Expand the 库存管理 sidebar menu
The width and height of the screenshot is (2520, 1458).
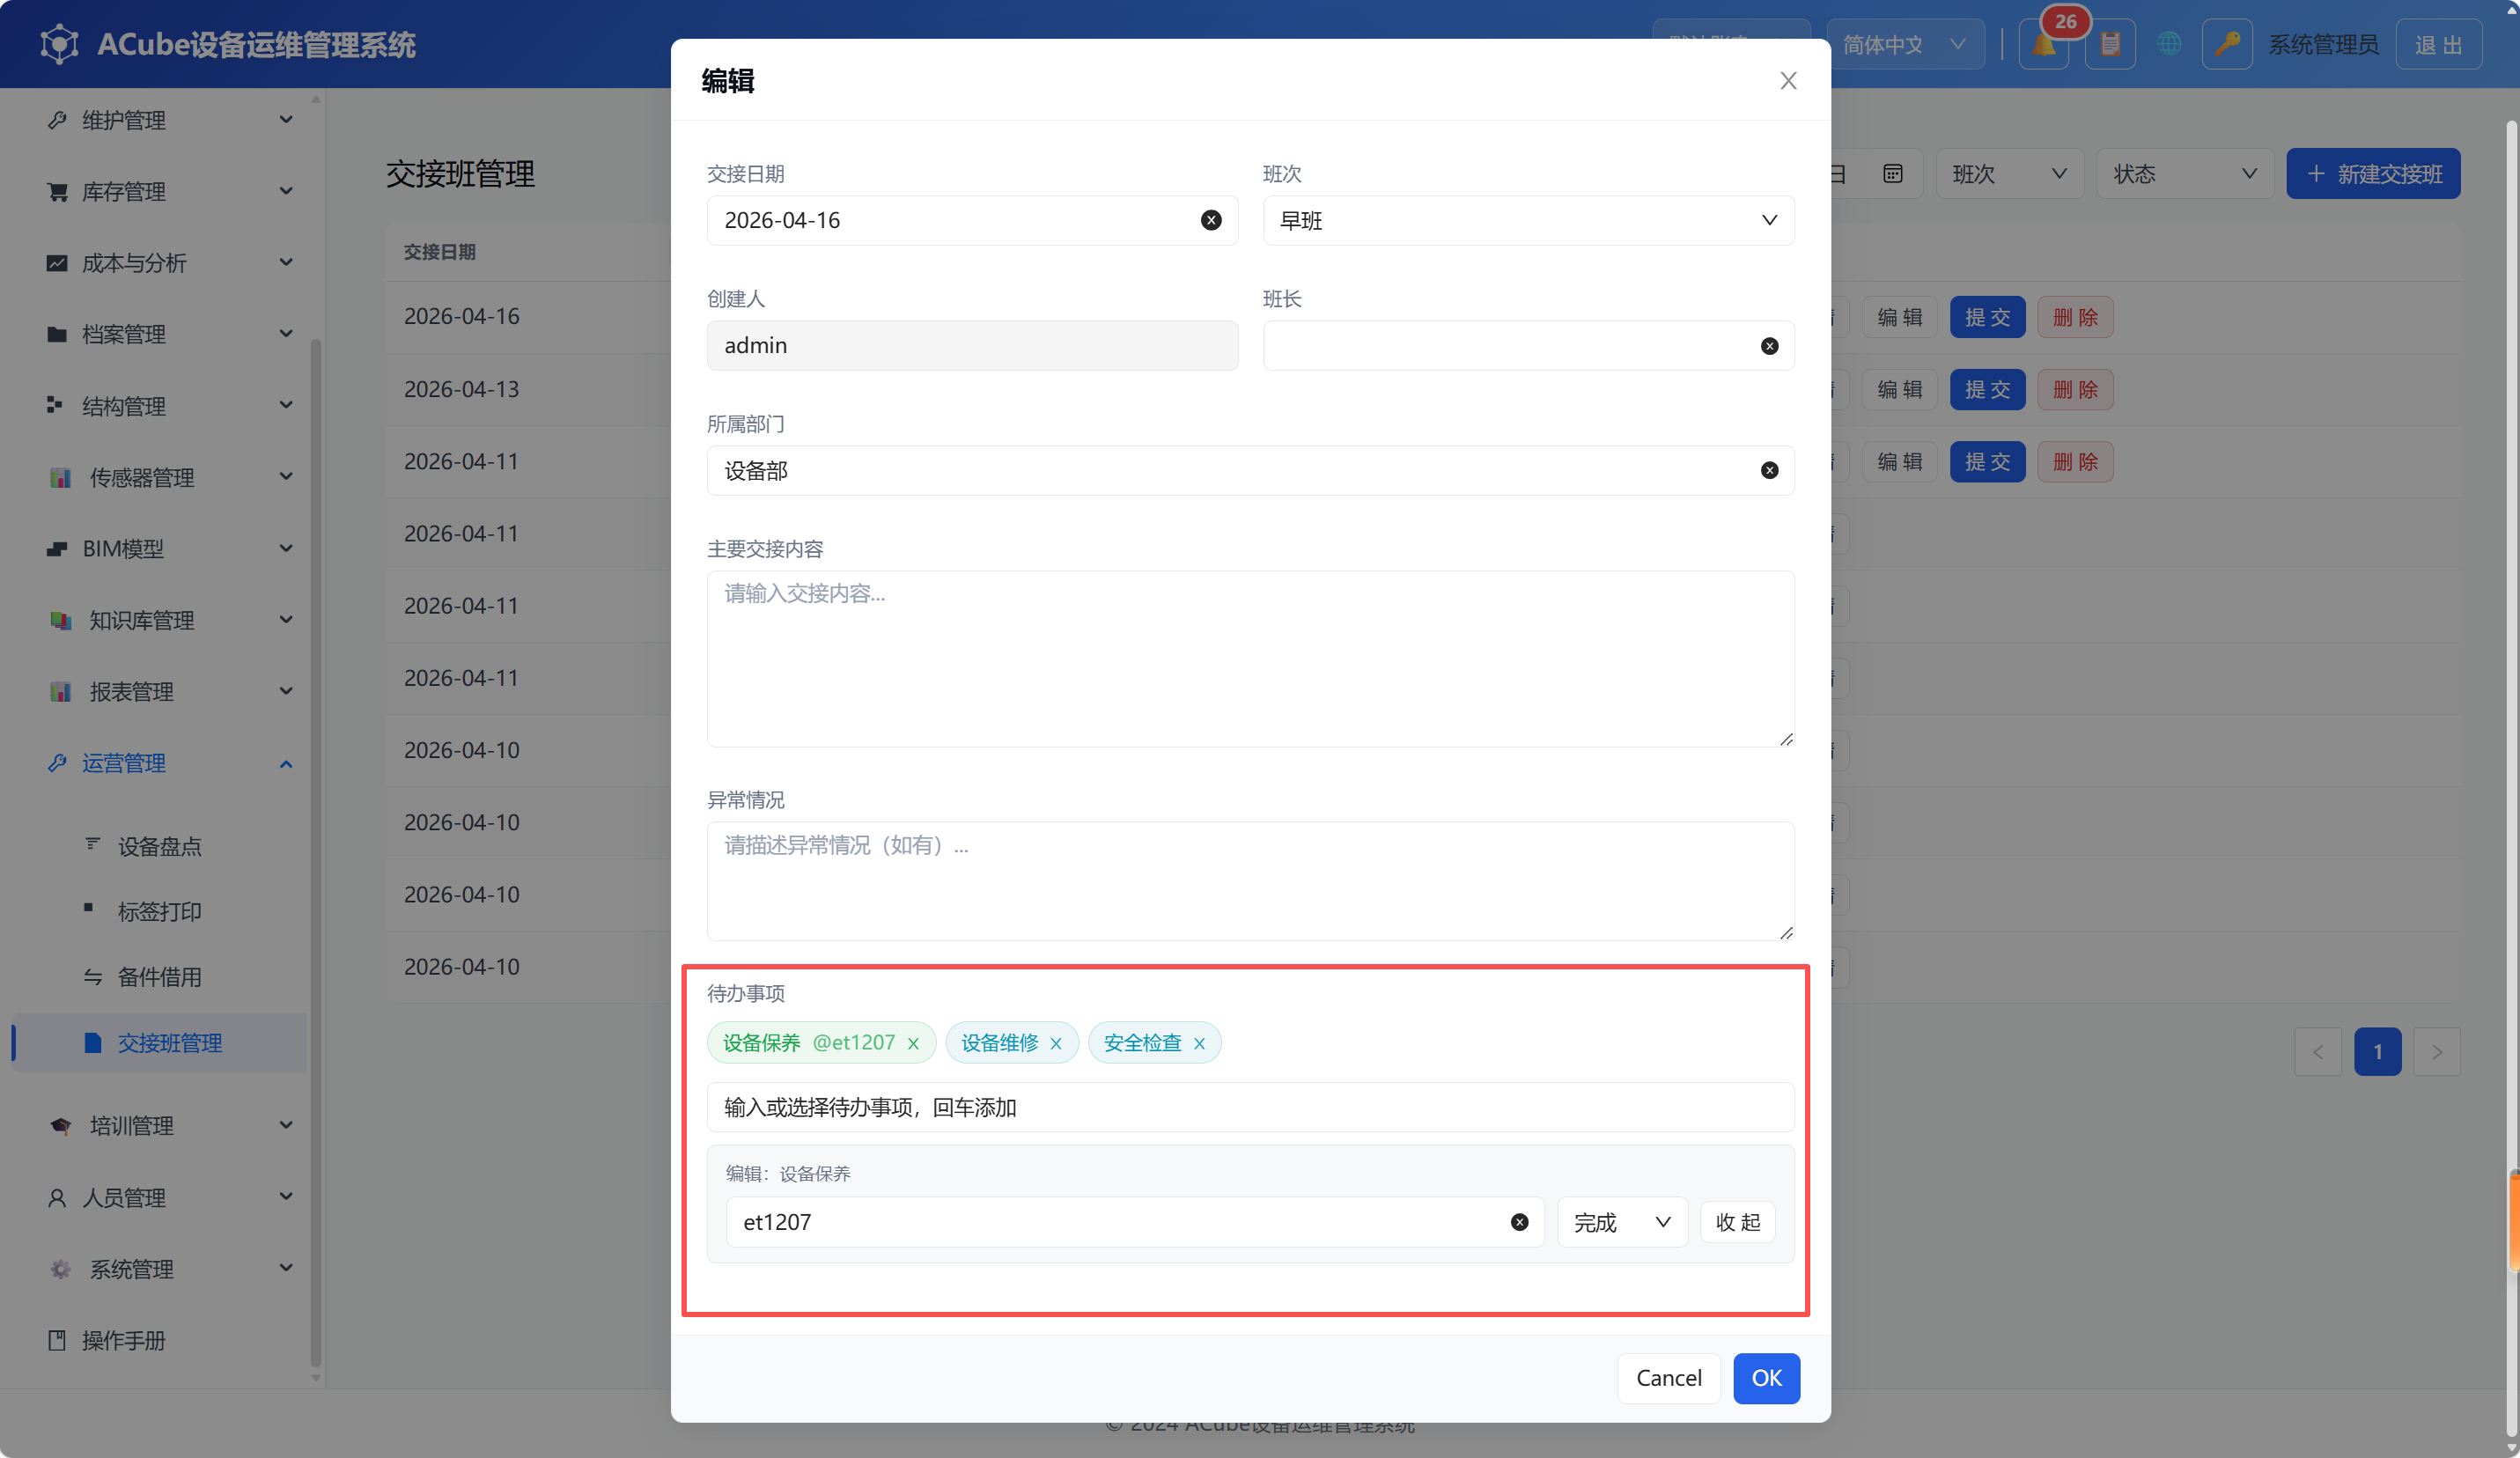pos(170,191)
